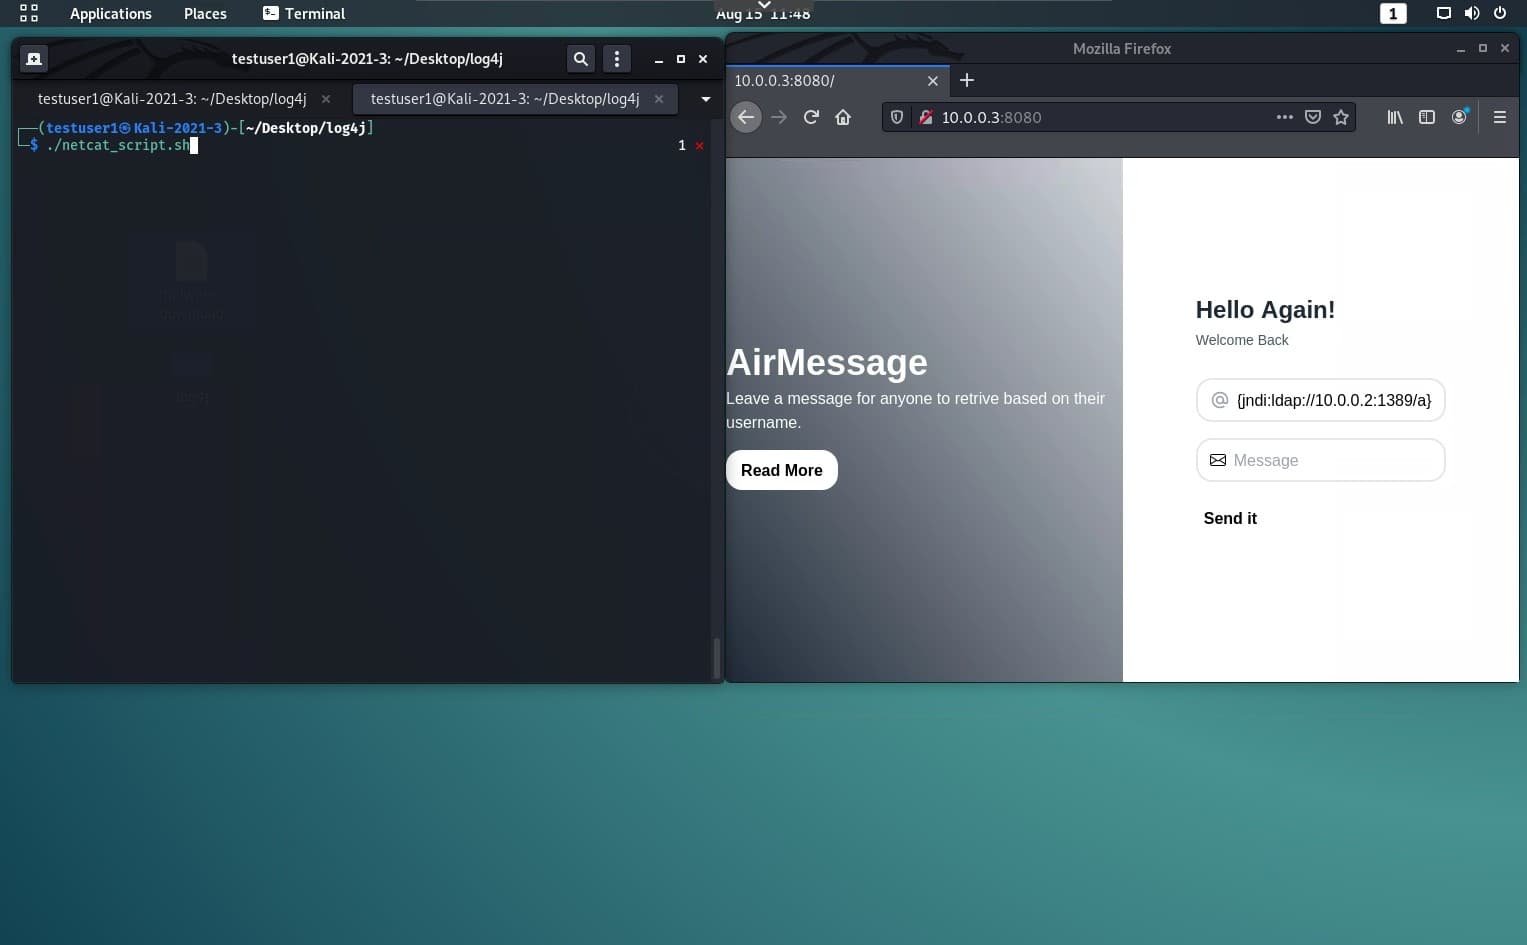Screen dimensions: 1527x945
Task: Open the power icon in top bar
Action: pos(1500,13)
